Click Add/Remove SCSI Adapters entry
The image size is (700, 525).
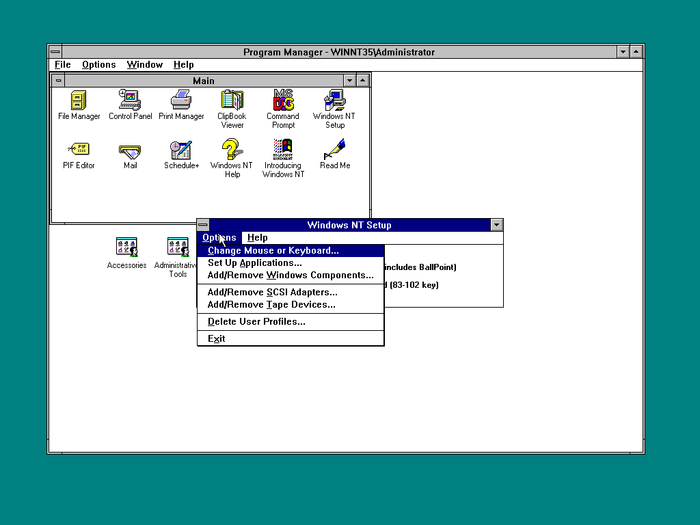pyautogui.click(x=272, y=292)
